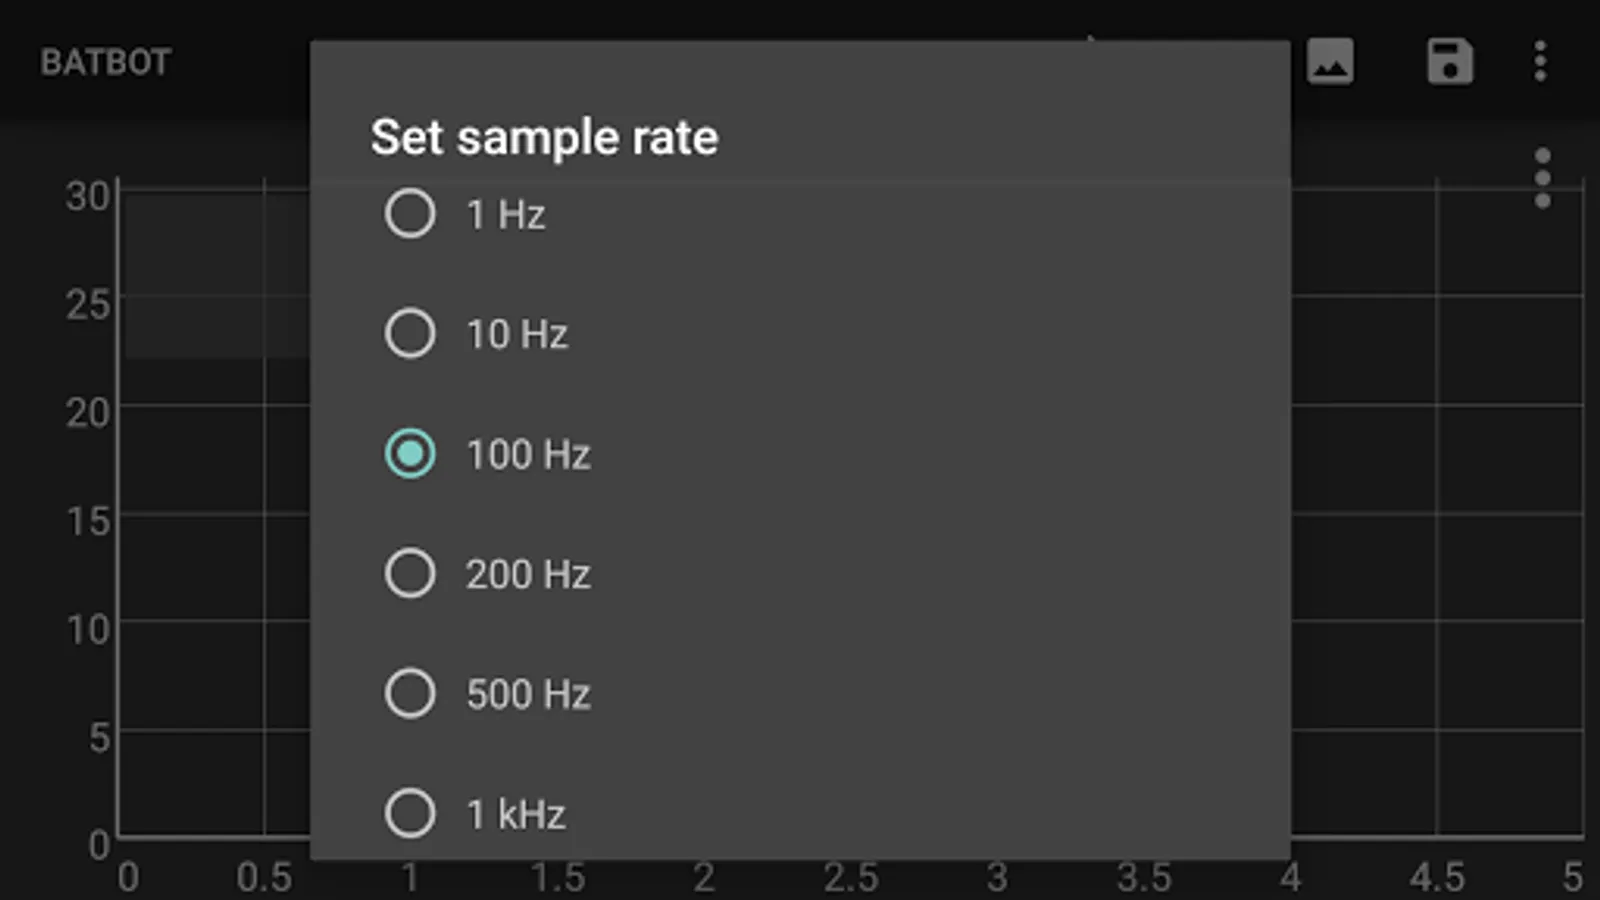Viewport: 1600px width, 900px height.
Task: Open the chart's three-dot options menu
Action: 1542,178
